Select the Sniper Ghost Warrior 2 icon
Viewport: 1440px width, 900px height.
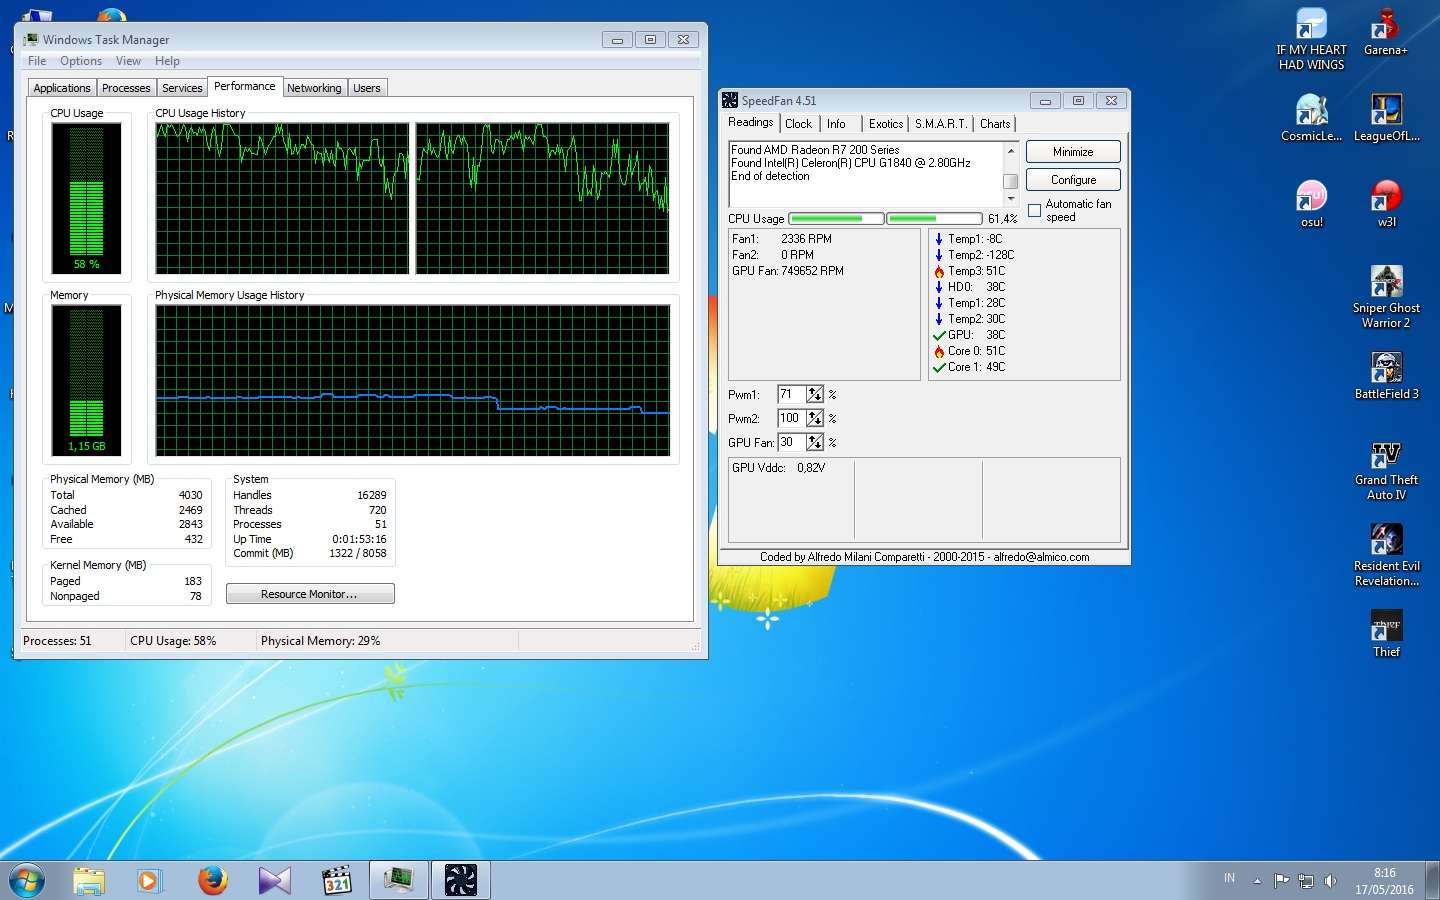tap(1386, 297)
